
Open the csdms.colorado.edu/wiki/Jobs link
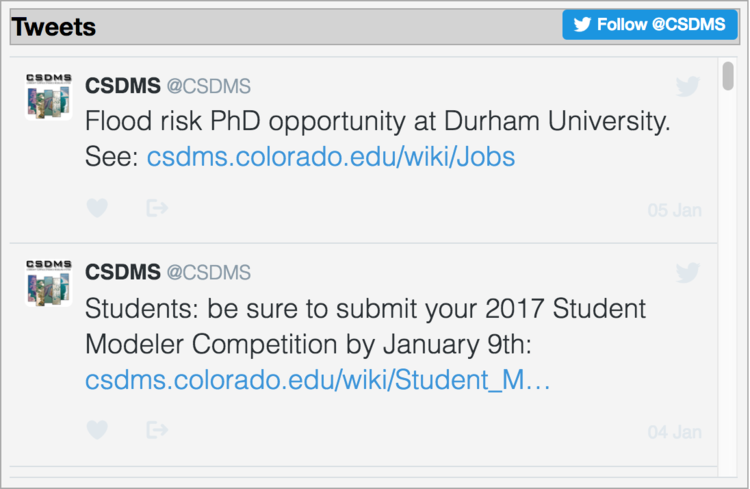coord(331,158)
